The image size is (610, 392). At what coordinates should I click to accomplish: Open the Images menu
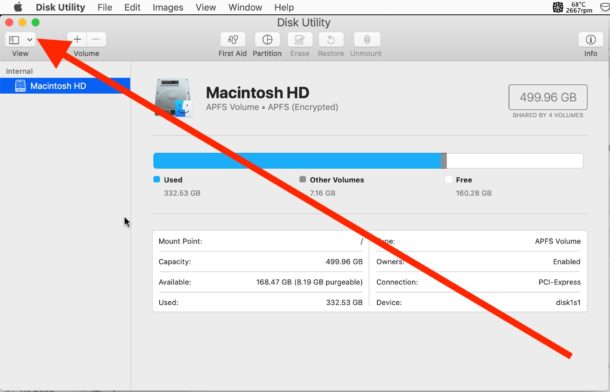[x=168, y=7]
